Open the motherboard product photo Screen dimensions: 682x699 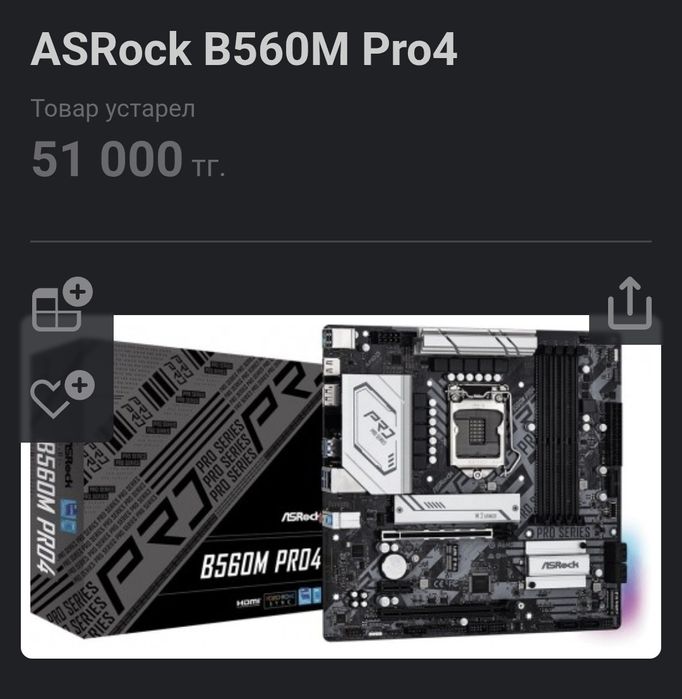click(341, 486)
